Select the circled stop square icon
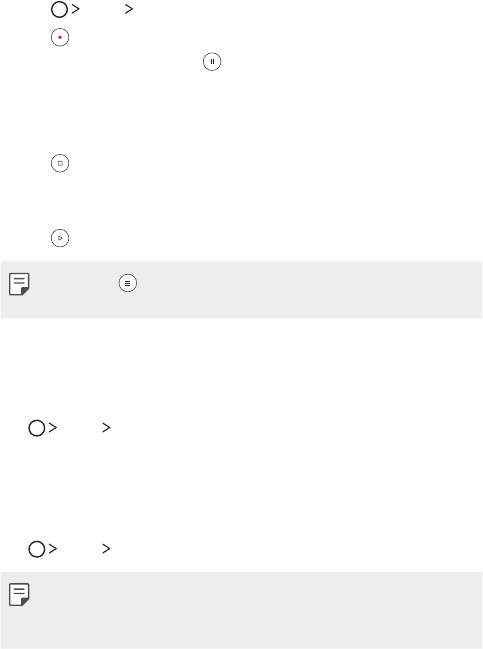 pyautogui.click(x=60, y=163)
